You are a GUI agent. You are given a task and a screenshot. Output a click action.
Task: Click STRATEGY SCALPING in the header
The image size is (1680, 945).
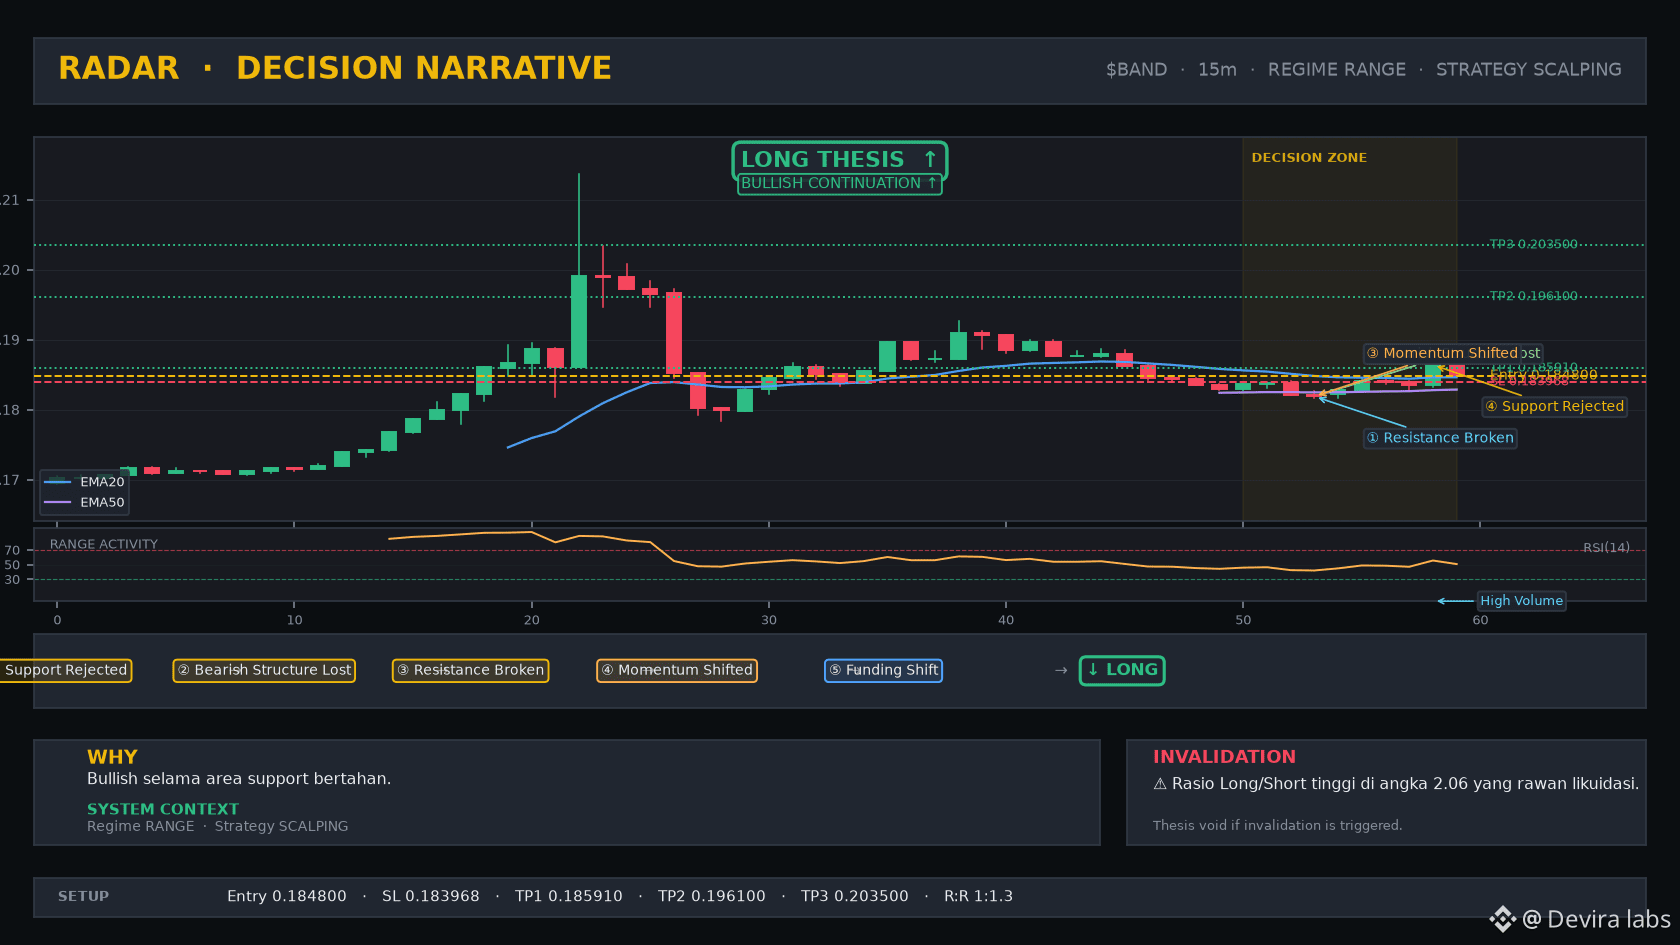click(x=1529, y=70)
